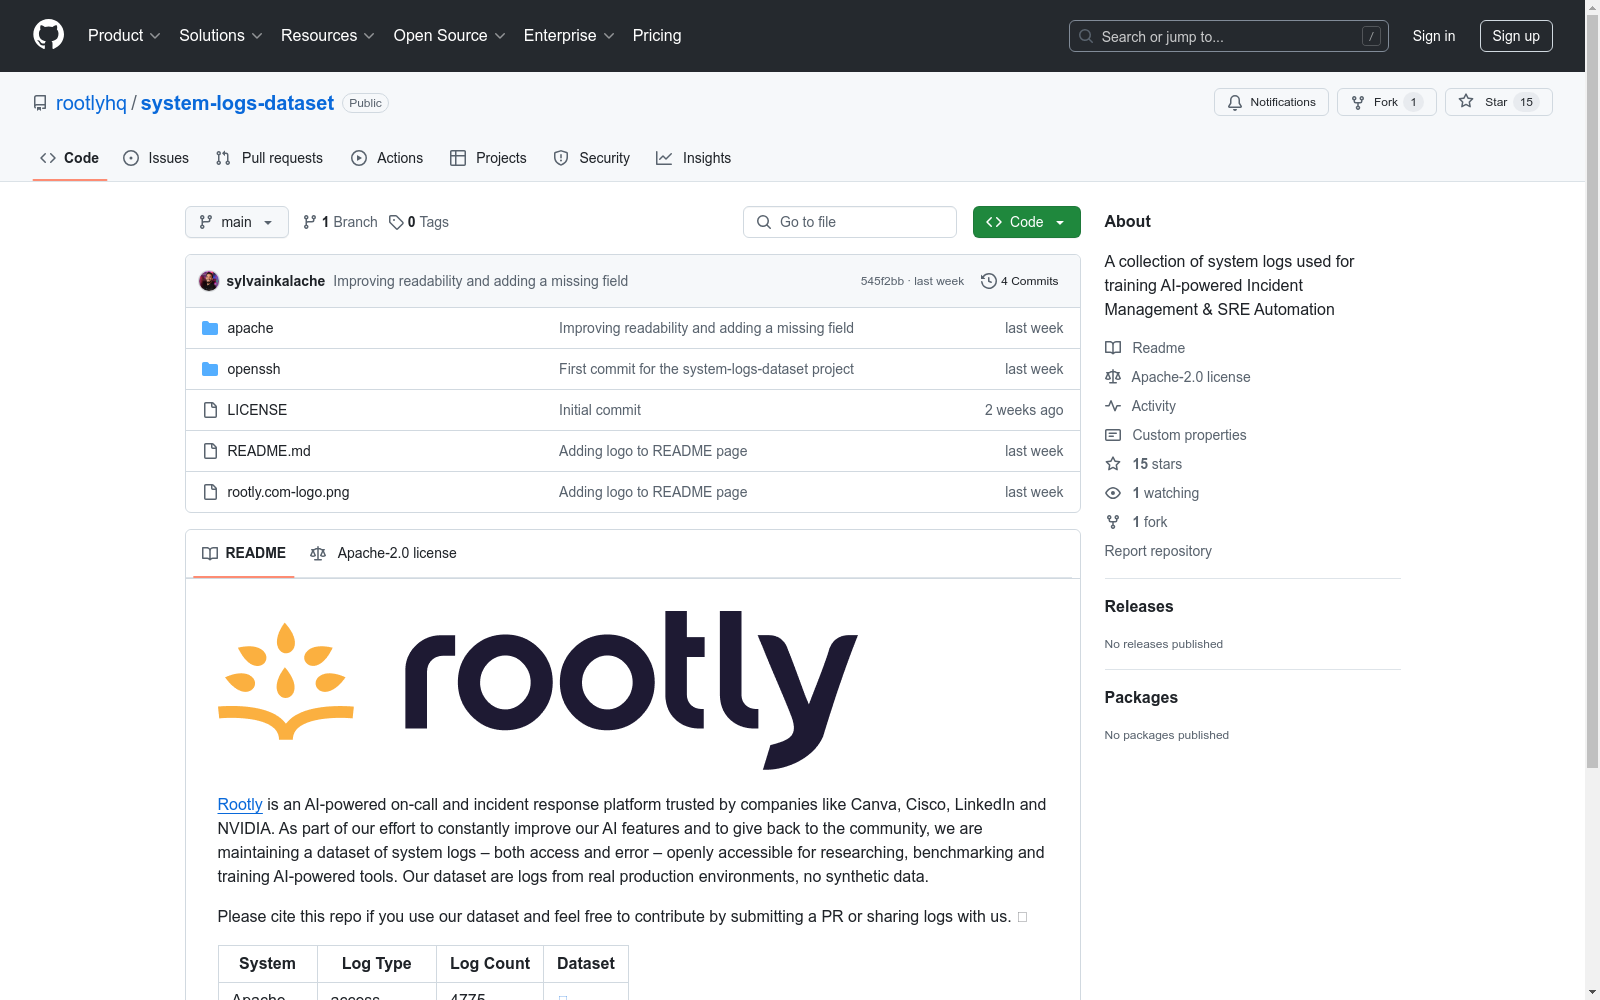Click the pulse icon beside Activity
This screenshot has height=1000, width=1600.
[x=1113, y=406]
